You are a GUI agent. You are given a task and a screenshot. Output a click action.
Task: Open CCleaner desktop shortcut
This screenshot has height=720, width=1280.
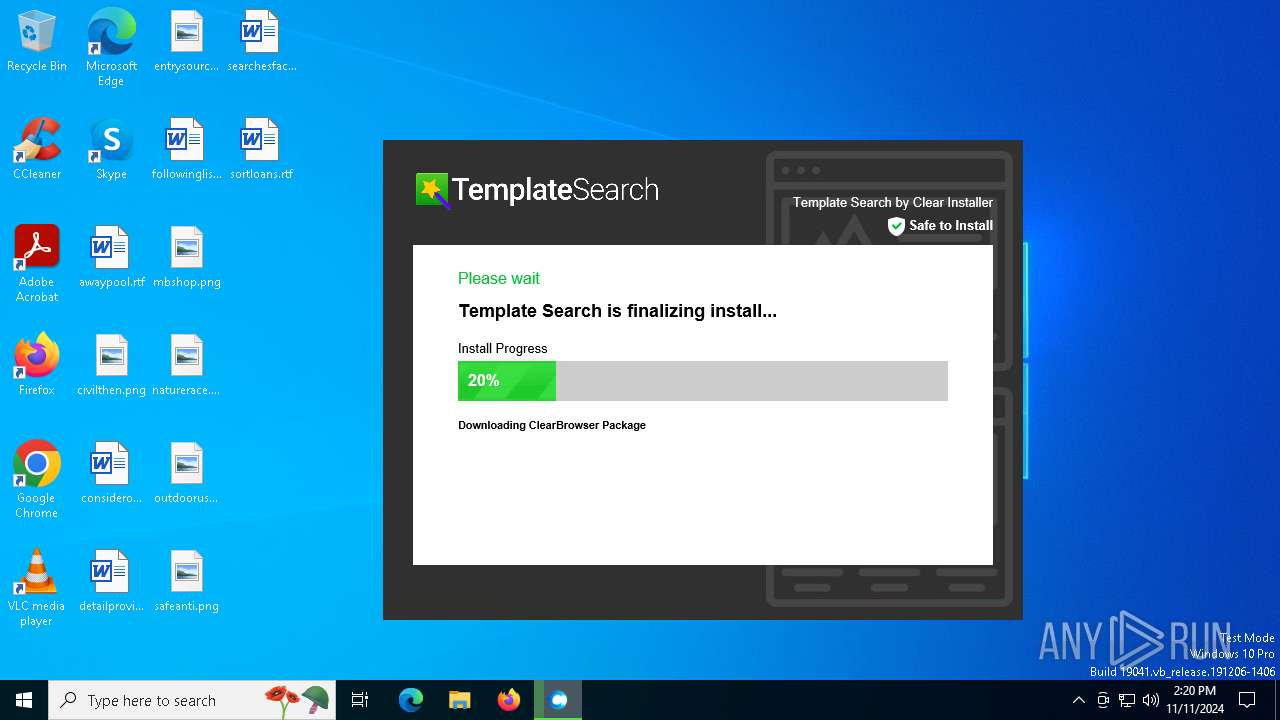click(37, 150)
